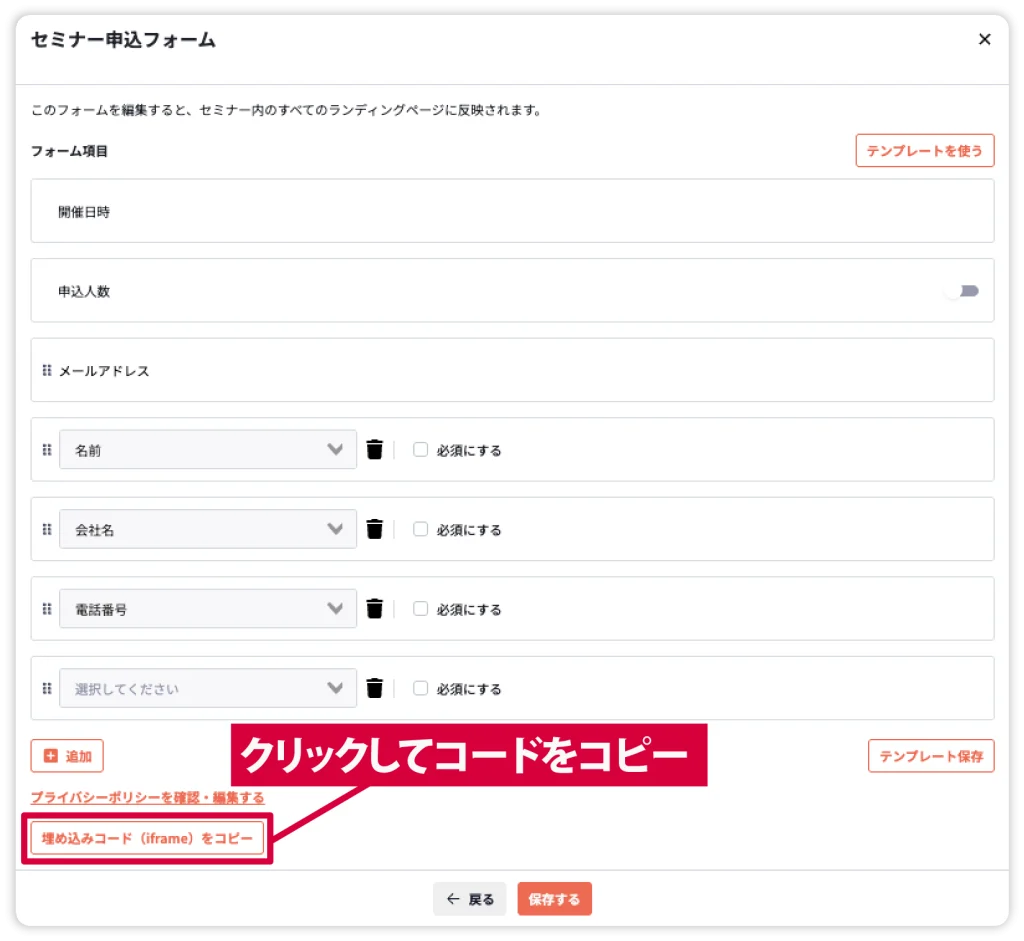The height and width of the screenshot is (941, 1024).
Task: Click the drag handle beside 会社名 row
Action: point(47,529)
